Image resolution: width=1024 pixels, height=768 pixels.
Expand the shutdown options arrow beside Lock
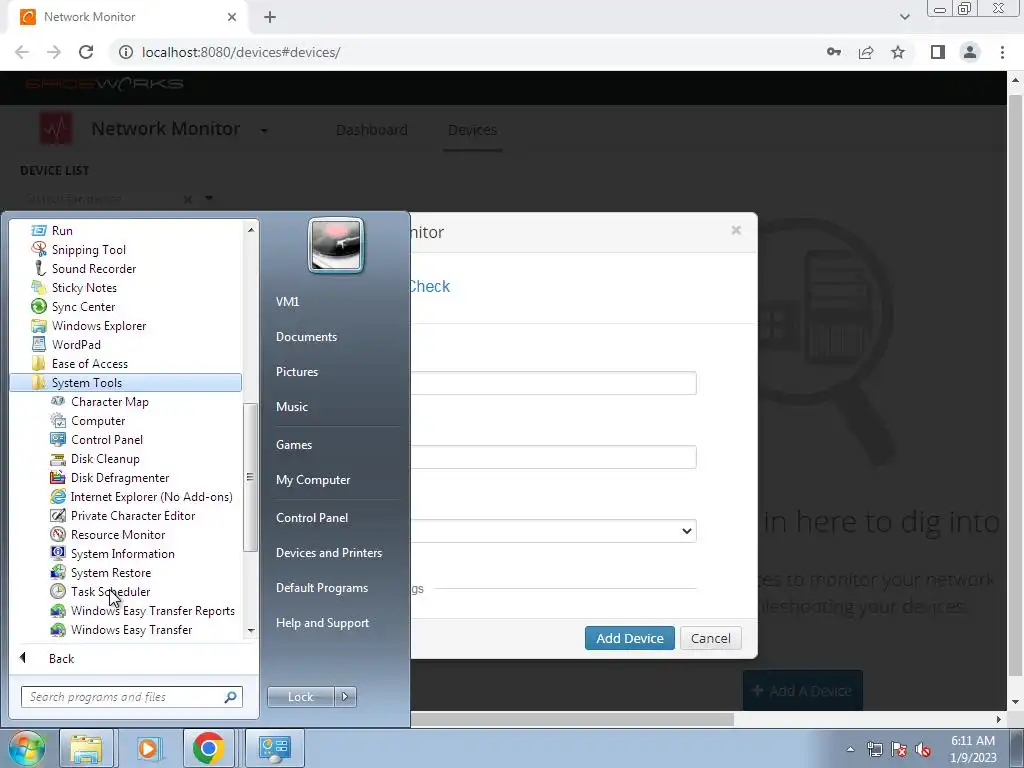point(345,697)
